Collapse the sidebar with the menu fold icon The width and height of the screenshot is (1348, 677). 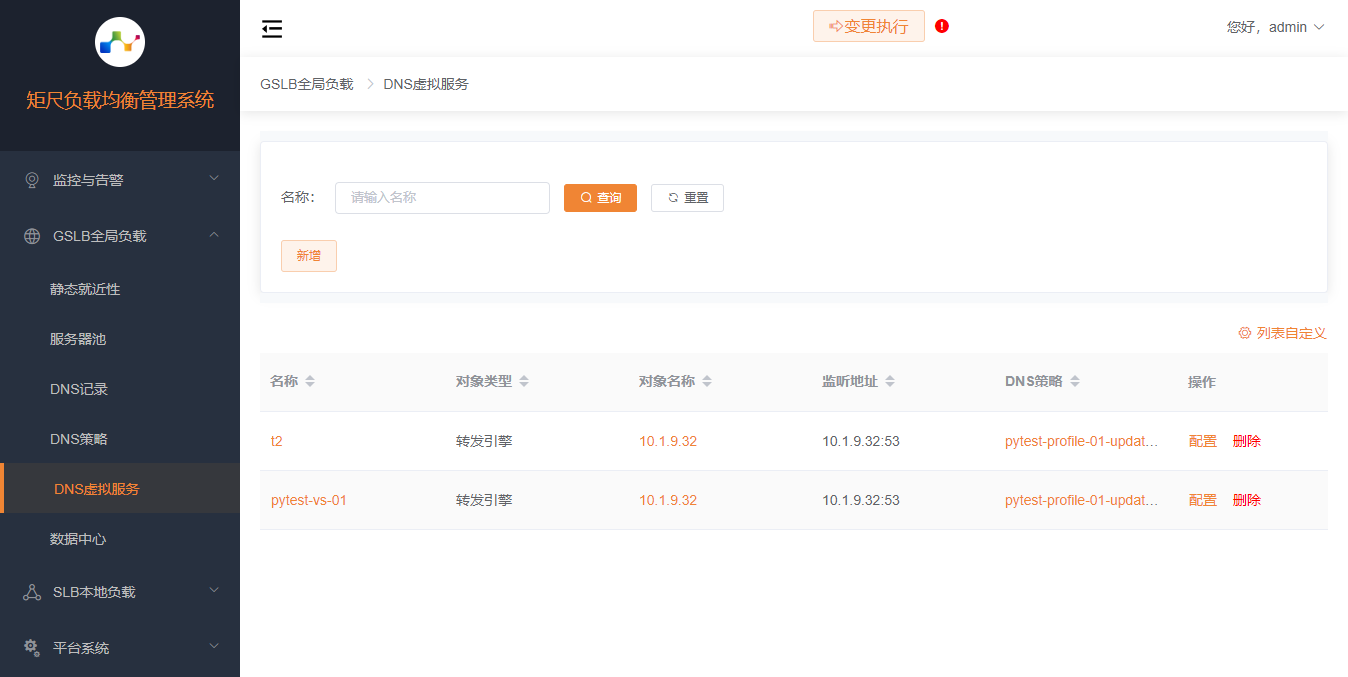click(x=272, y=29)
